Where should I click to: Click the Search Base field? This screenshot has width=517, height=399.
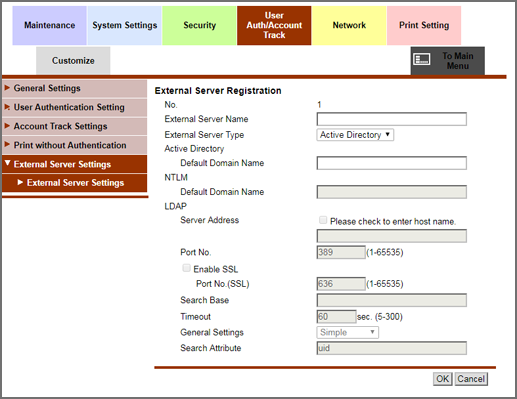point(392,300)
